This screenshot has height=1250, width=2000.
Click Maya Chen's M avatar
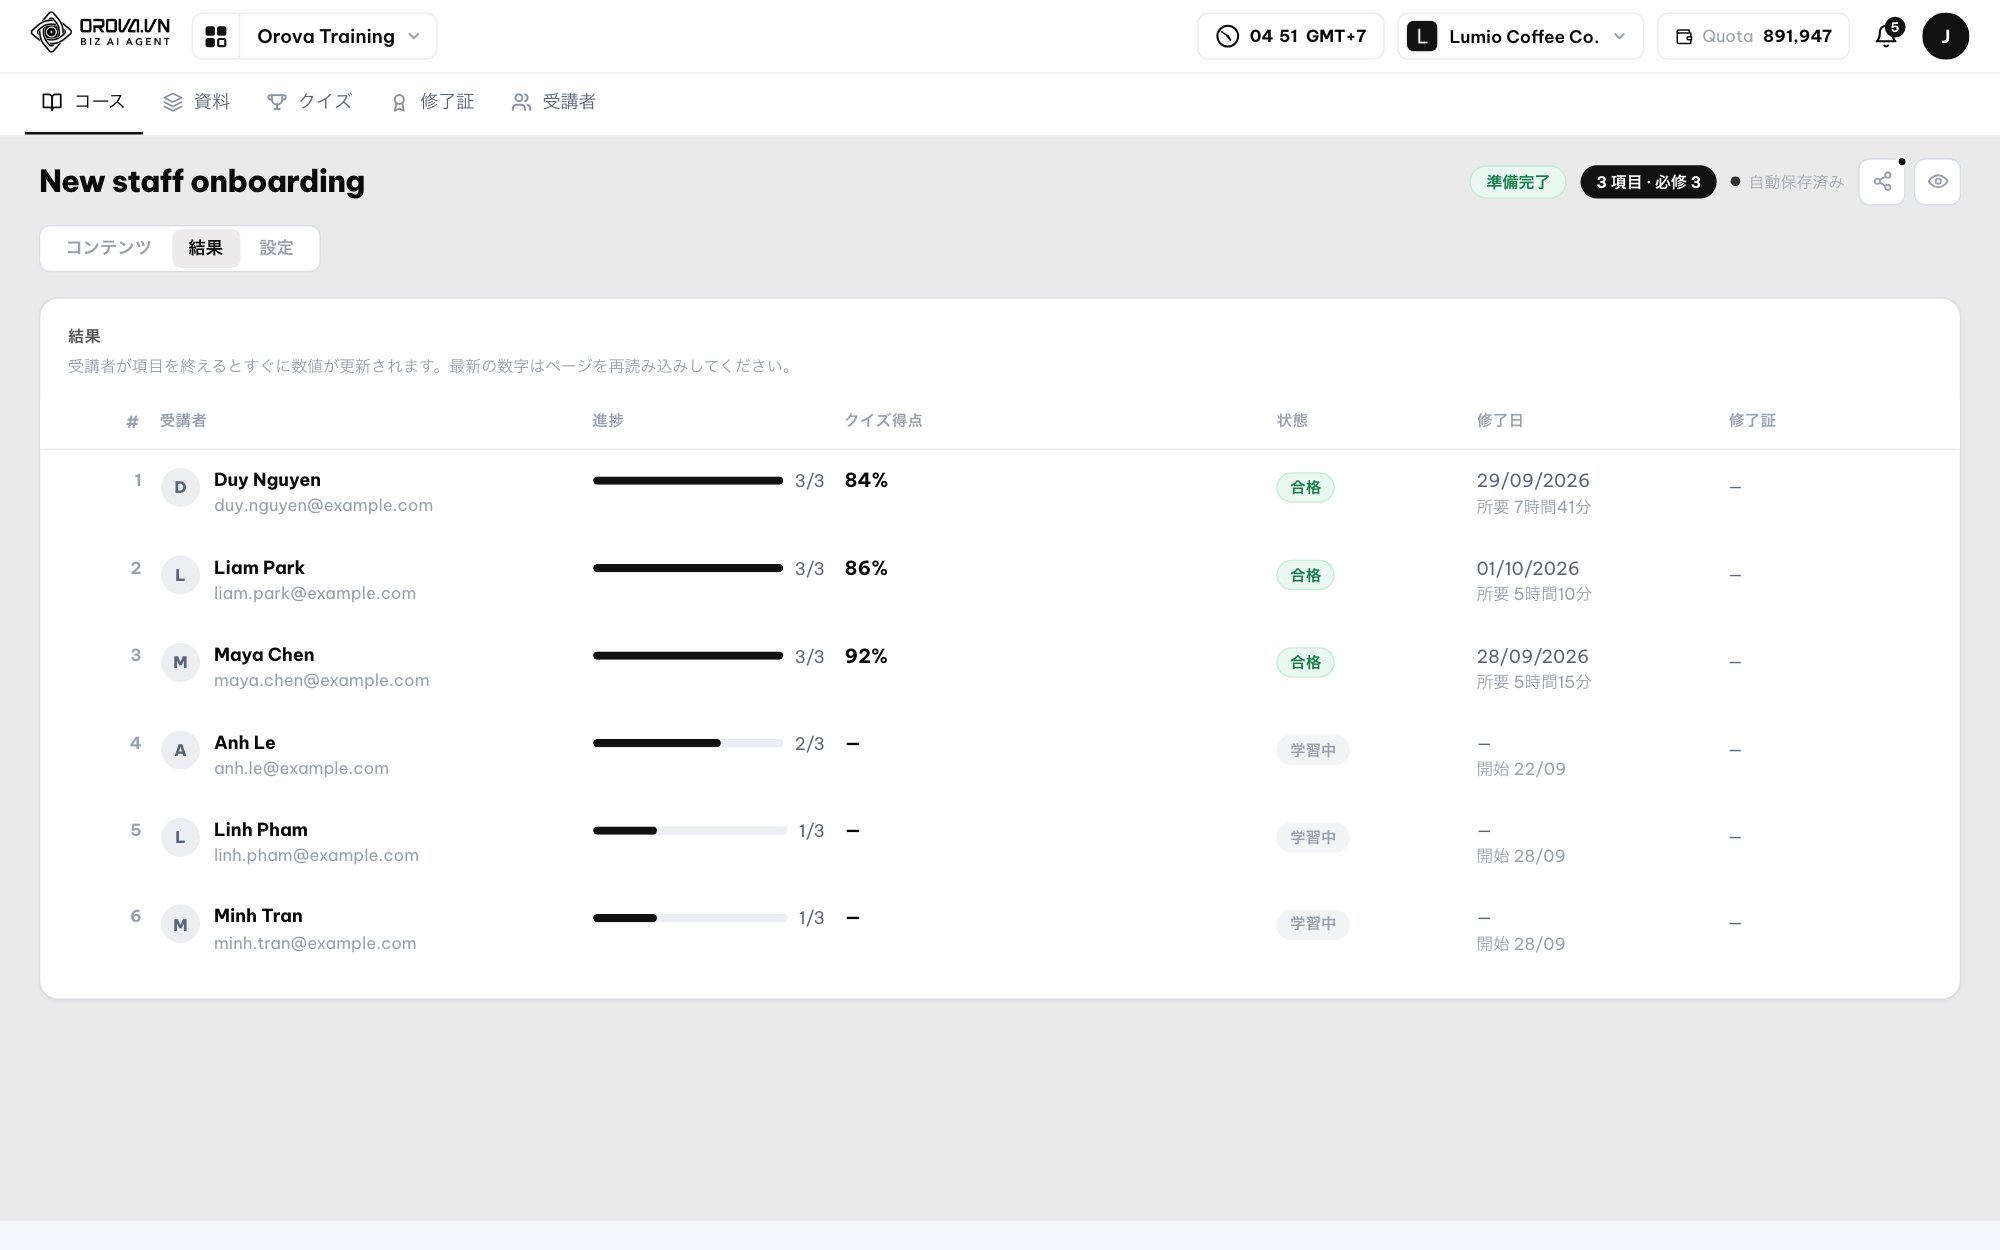[180, 662]
